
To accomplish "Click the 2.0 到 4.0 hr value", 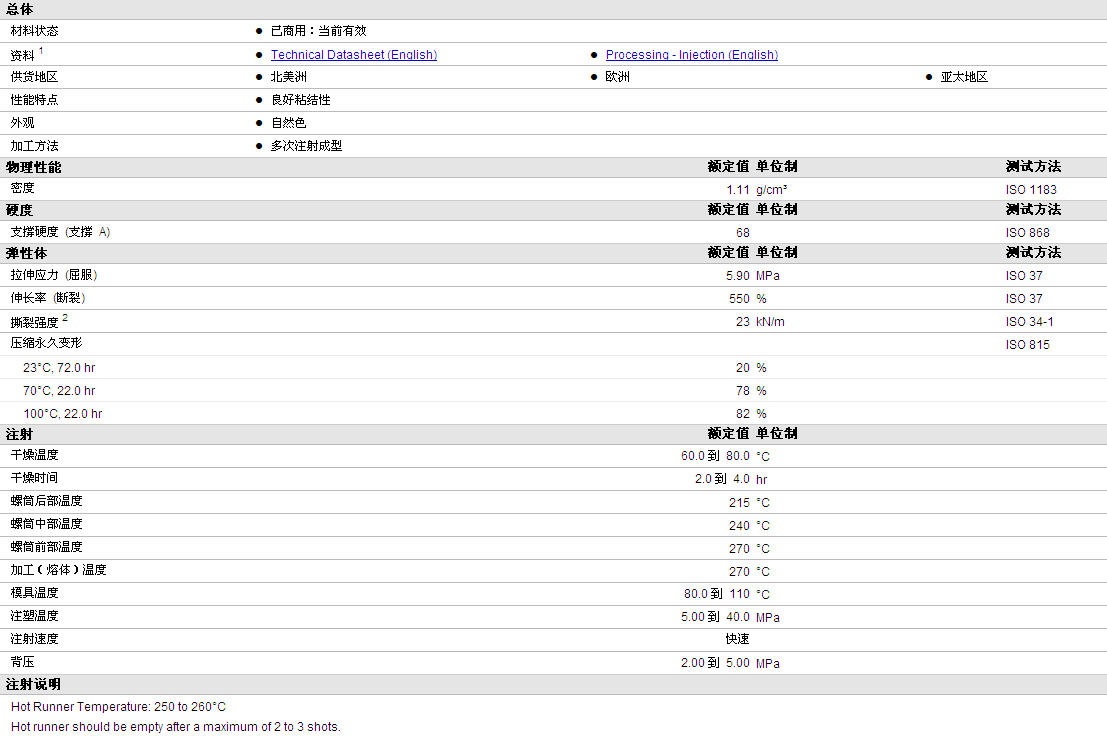I will pos(731,479).
